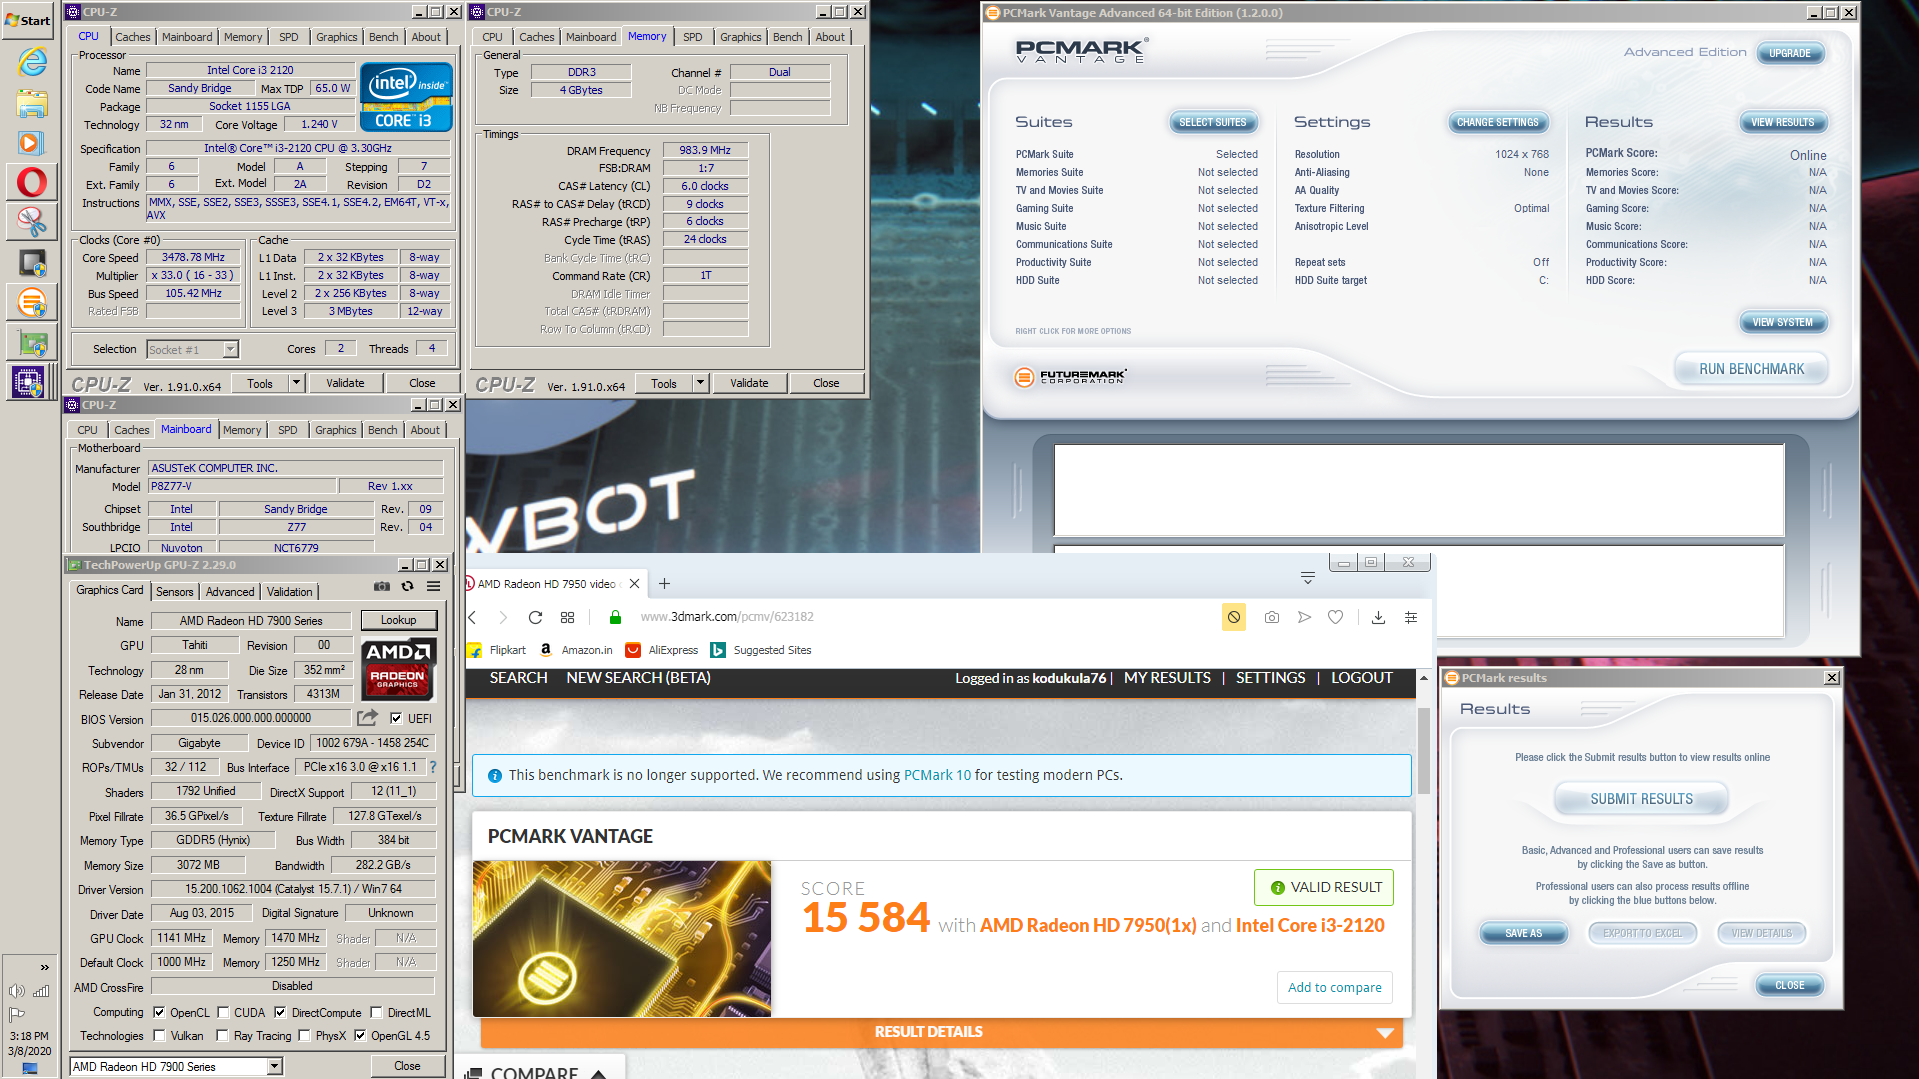Switch to Caches tab in first CPU-Z window
Image resolution: width=1919 pixels, height=1079 pixels.
point(132,37)
